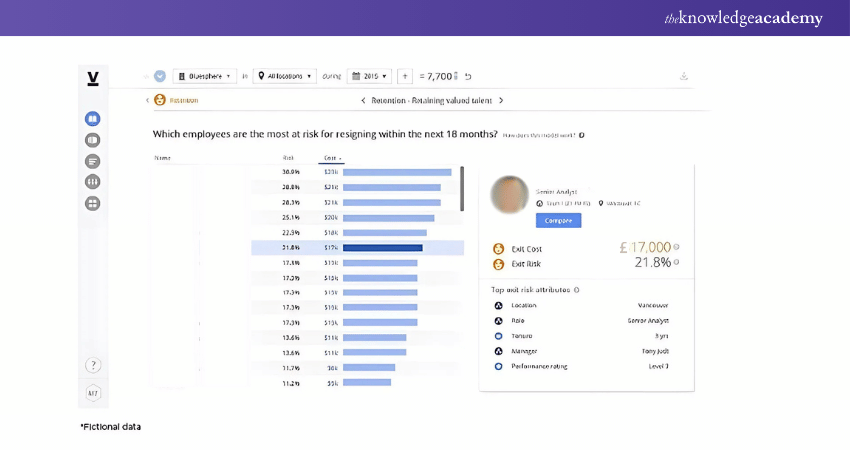850x450 pixels.
Task: Click the Exit Cost icon in the details card
Action: [498, 248]
